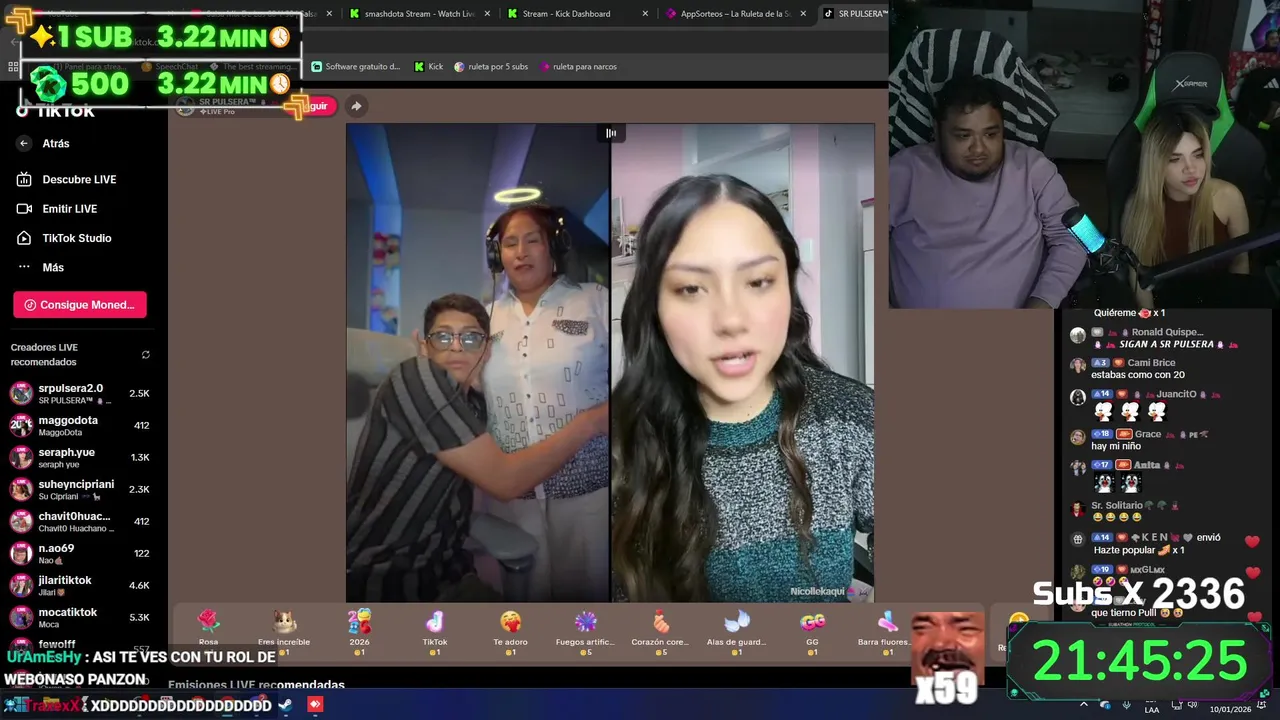1280x720 pixels.
Task: Click Ronald Quispe's SIGAN A SR PULSERA message
Action: tap(1166, 344)
